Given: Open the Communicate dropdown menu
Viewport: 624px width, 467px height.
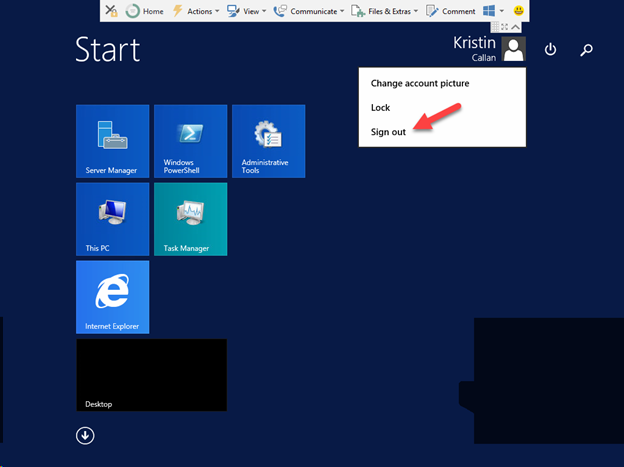Looking at the screenshot, I should click(x=309, y=11).
